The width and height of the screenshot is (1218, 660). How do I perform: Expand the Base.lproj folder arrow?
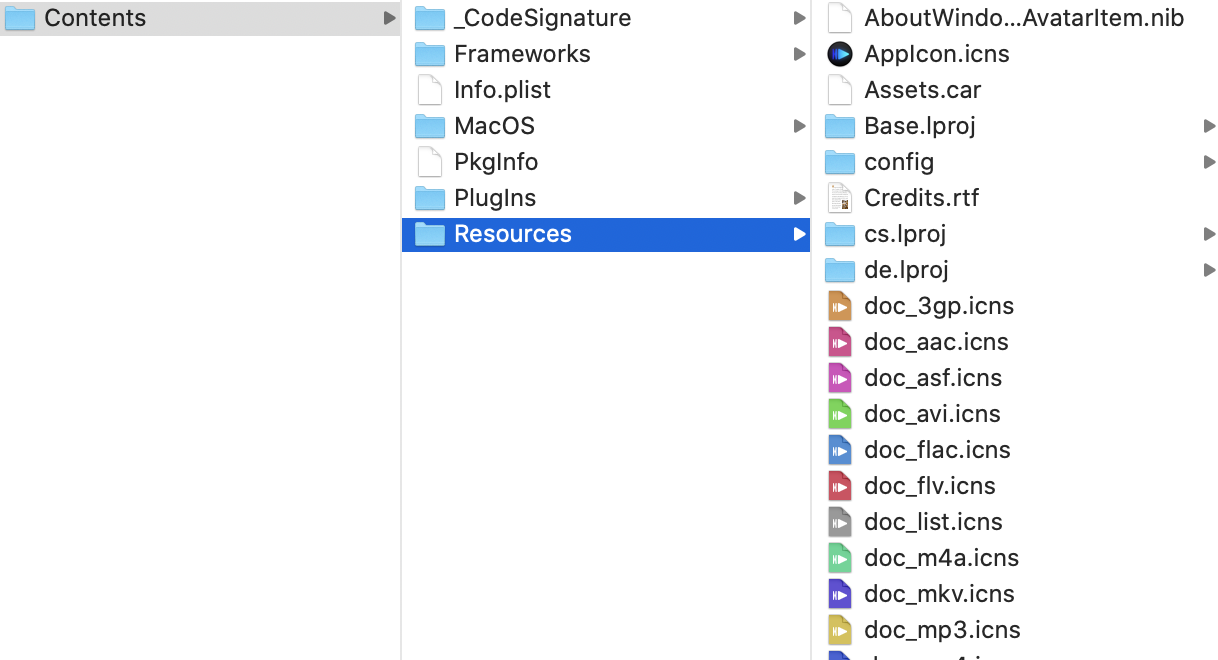pos(1209,126)
